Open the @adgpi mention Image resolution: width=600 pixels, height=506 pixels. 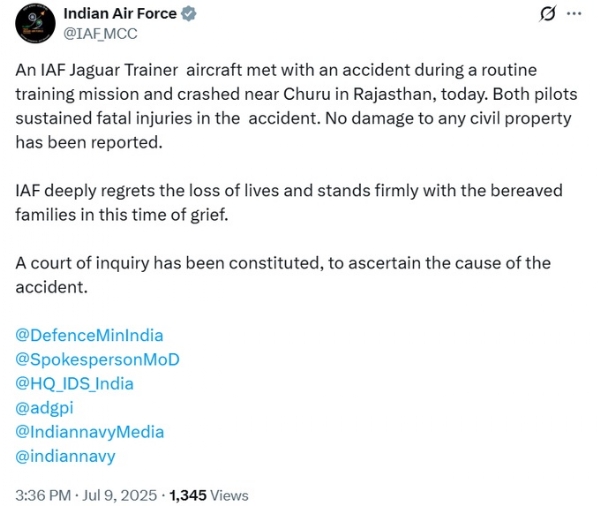click(x=44, y=408)
